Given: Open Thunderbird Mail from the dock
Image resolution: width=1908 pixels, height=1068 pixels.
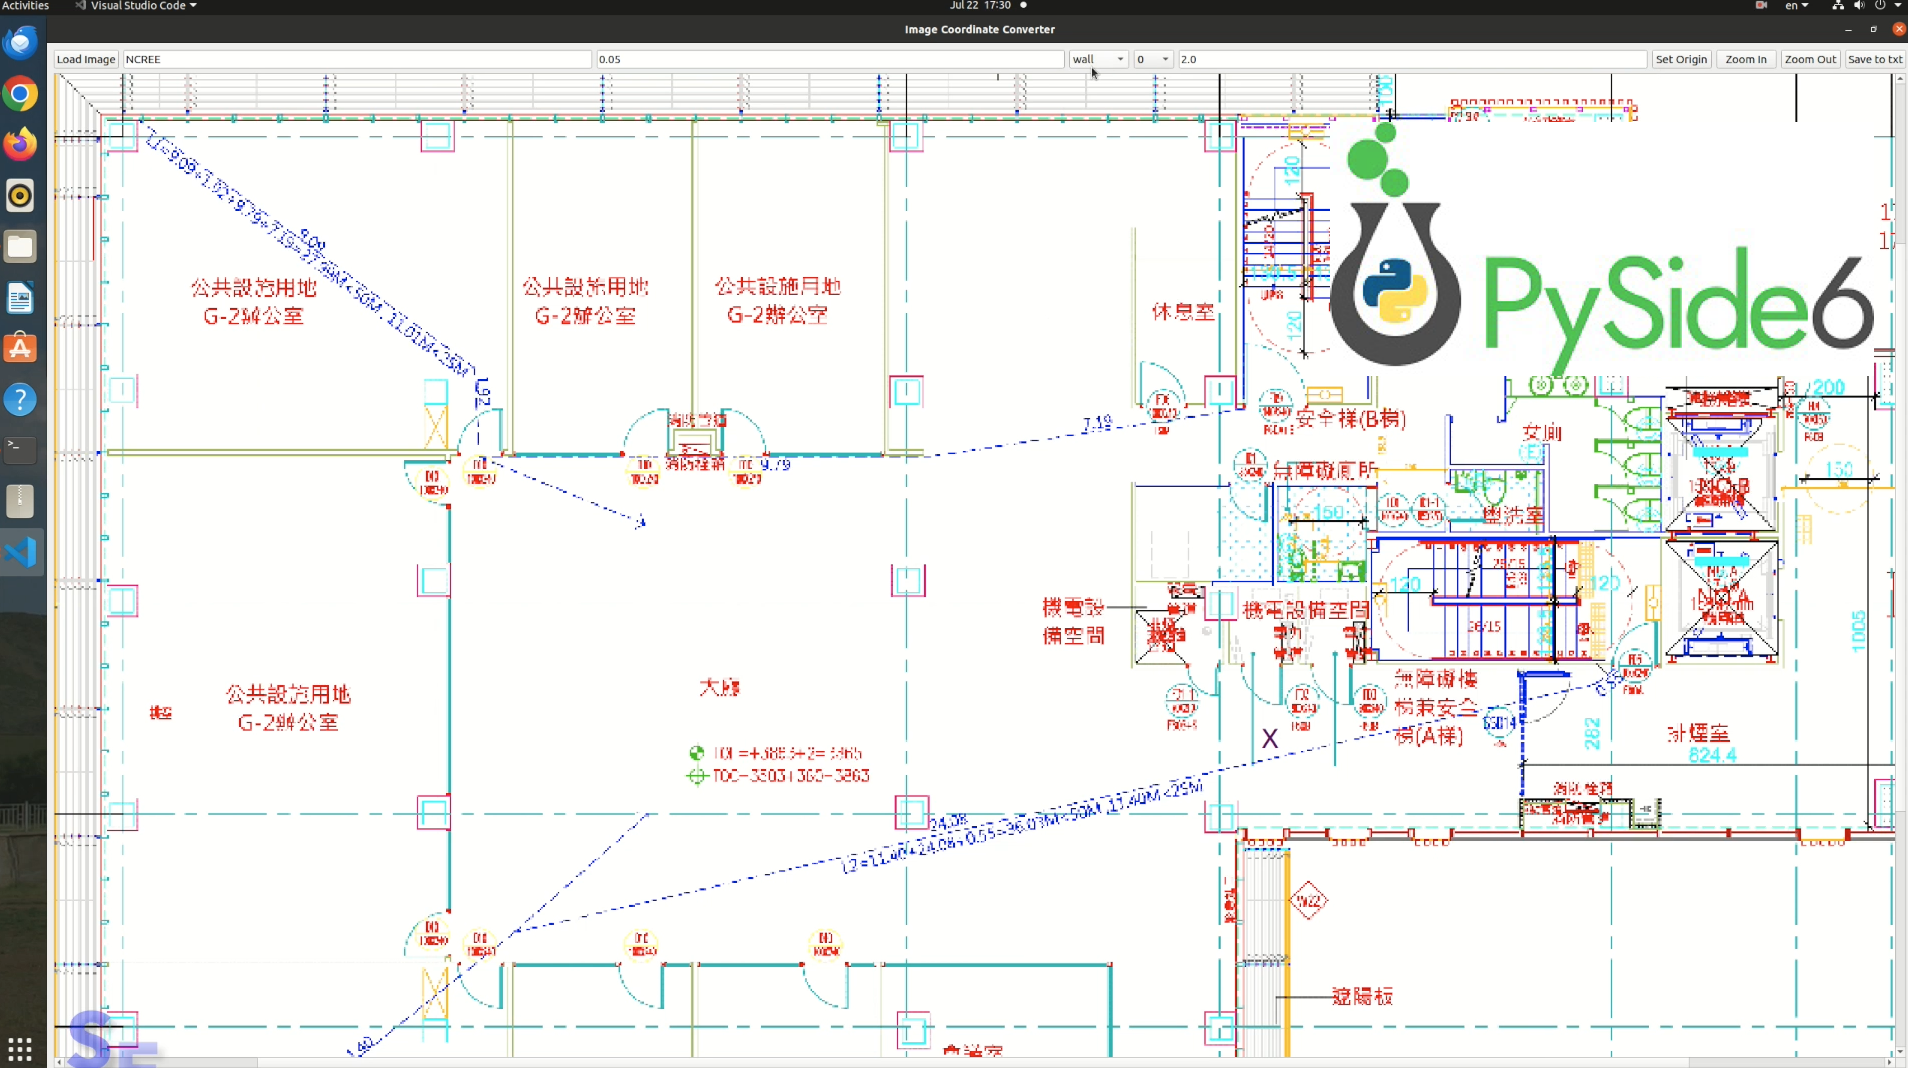Looking at the screenshot, I should (x=20, y=42).
